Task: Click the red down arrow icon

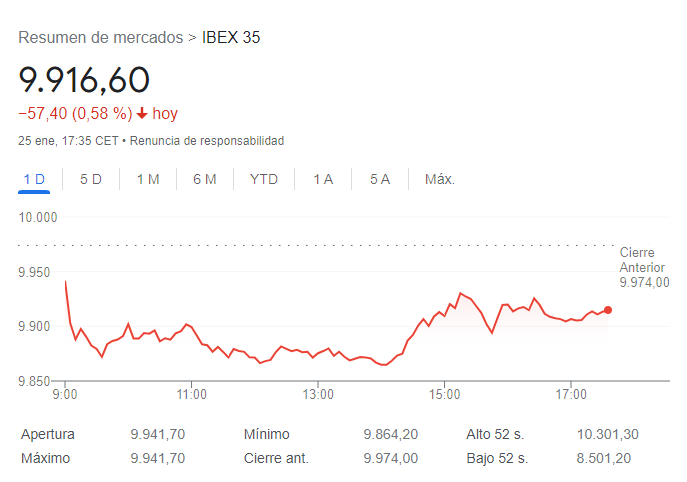Action: click(142, 113)
